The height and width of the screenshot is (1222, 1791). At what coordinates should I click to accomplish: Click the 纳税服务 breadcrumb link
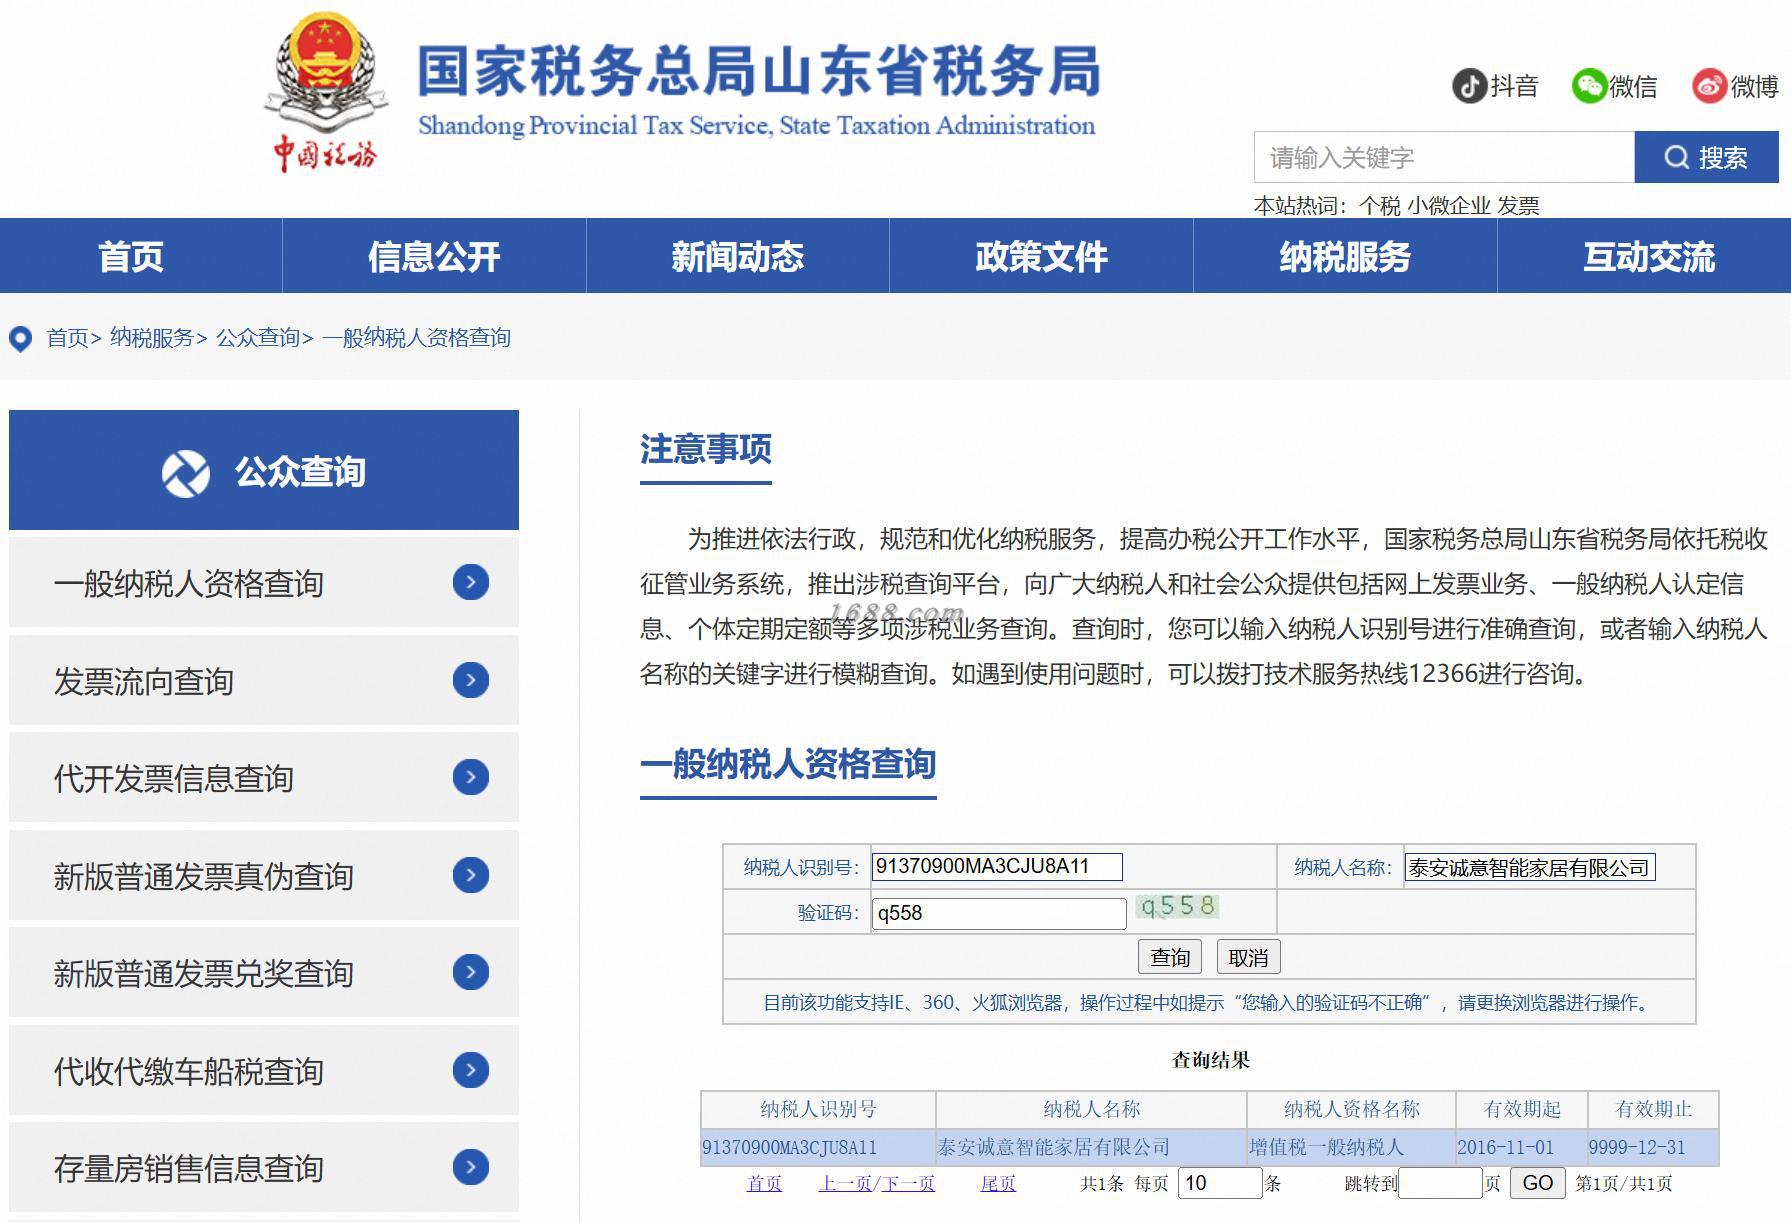coord(152,338)
